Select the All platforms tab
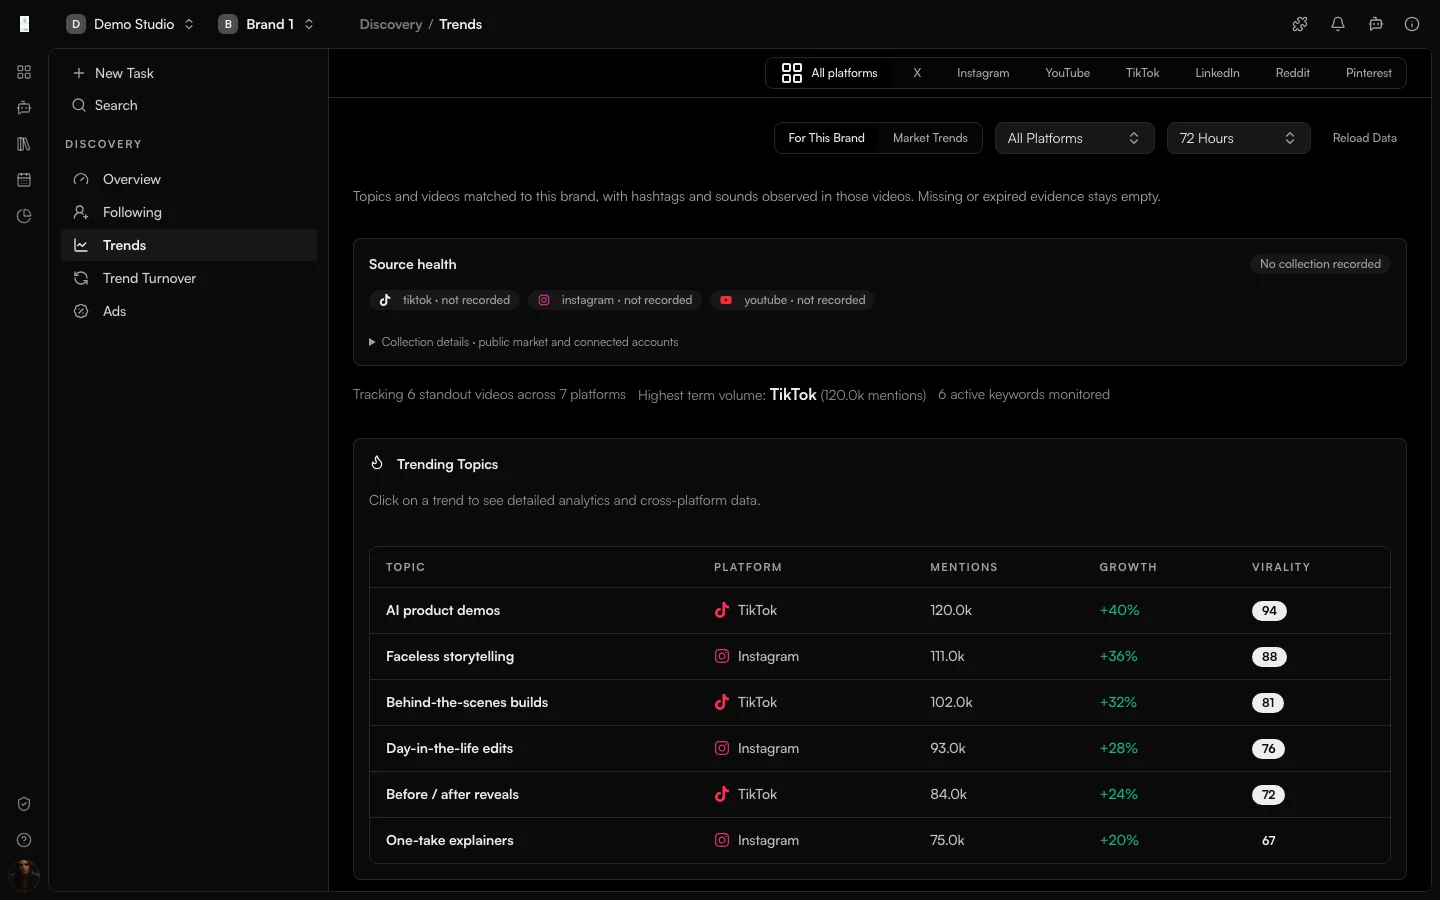 coord(830,73)
